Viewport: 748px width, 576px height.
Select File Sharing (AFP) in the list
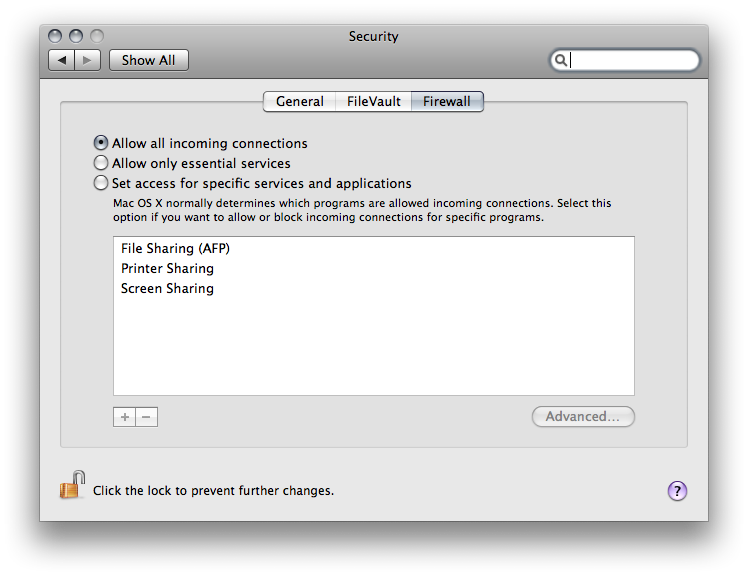coord(374,248)
